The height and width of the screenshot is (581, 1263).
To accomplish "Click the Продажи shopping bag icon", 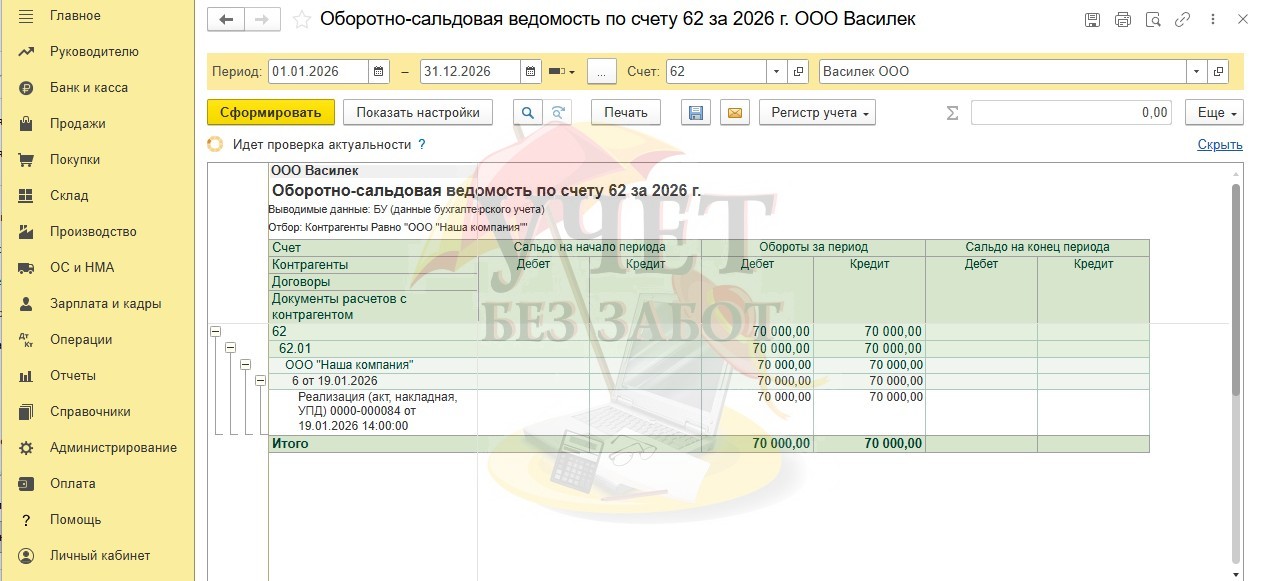I will click(x=26, y=124).
